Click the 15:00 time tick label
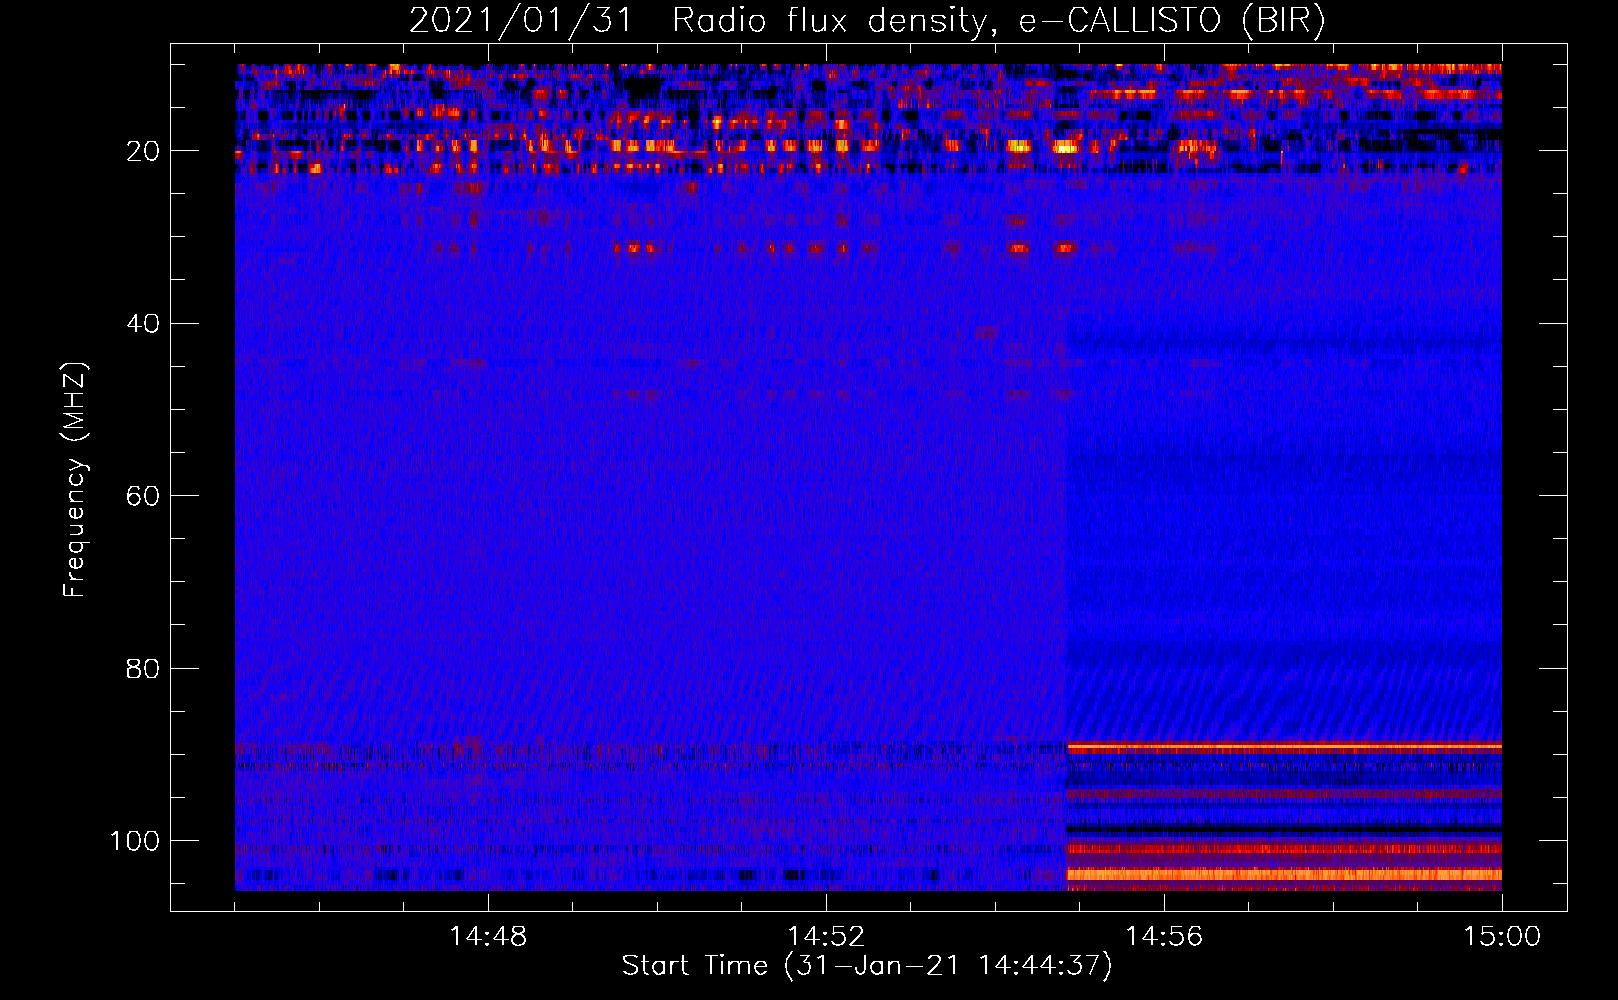 [x=1502, y=937]
